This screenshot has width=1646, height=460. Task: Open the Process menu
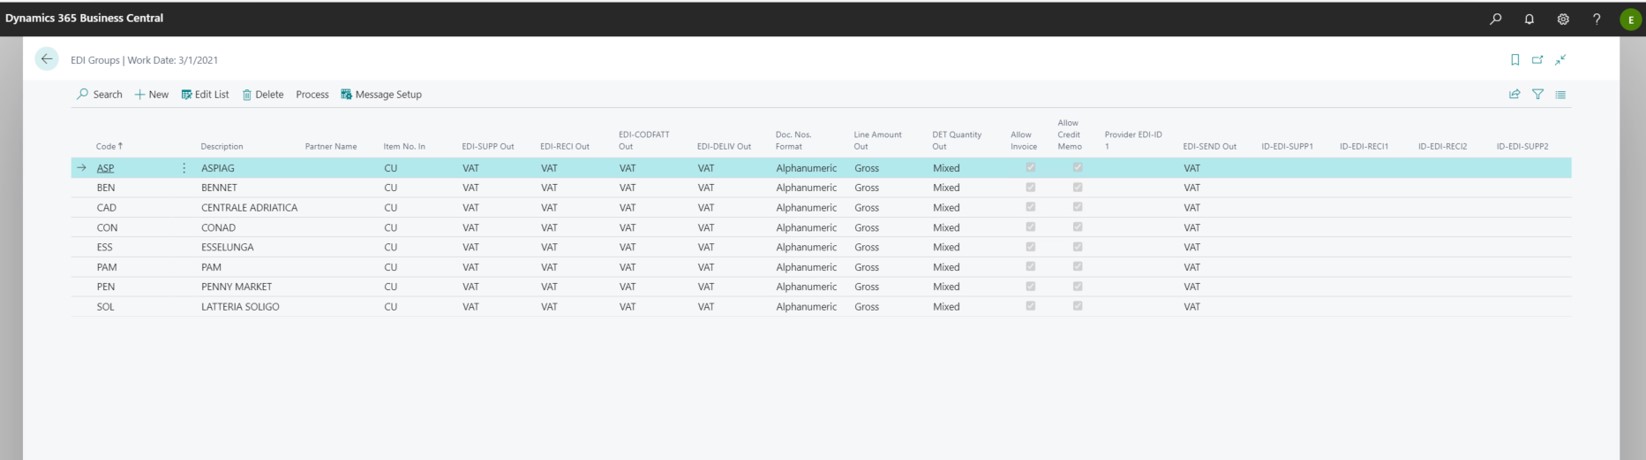pos(312,94)
